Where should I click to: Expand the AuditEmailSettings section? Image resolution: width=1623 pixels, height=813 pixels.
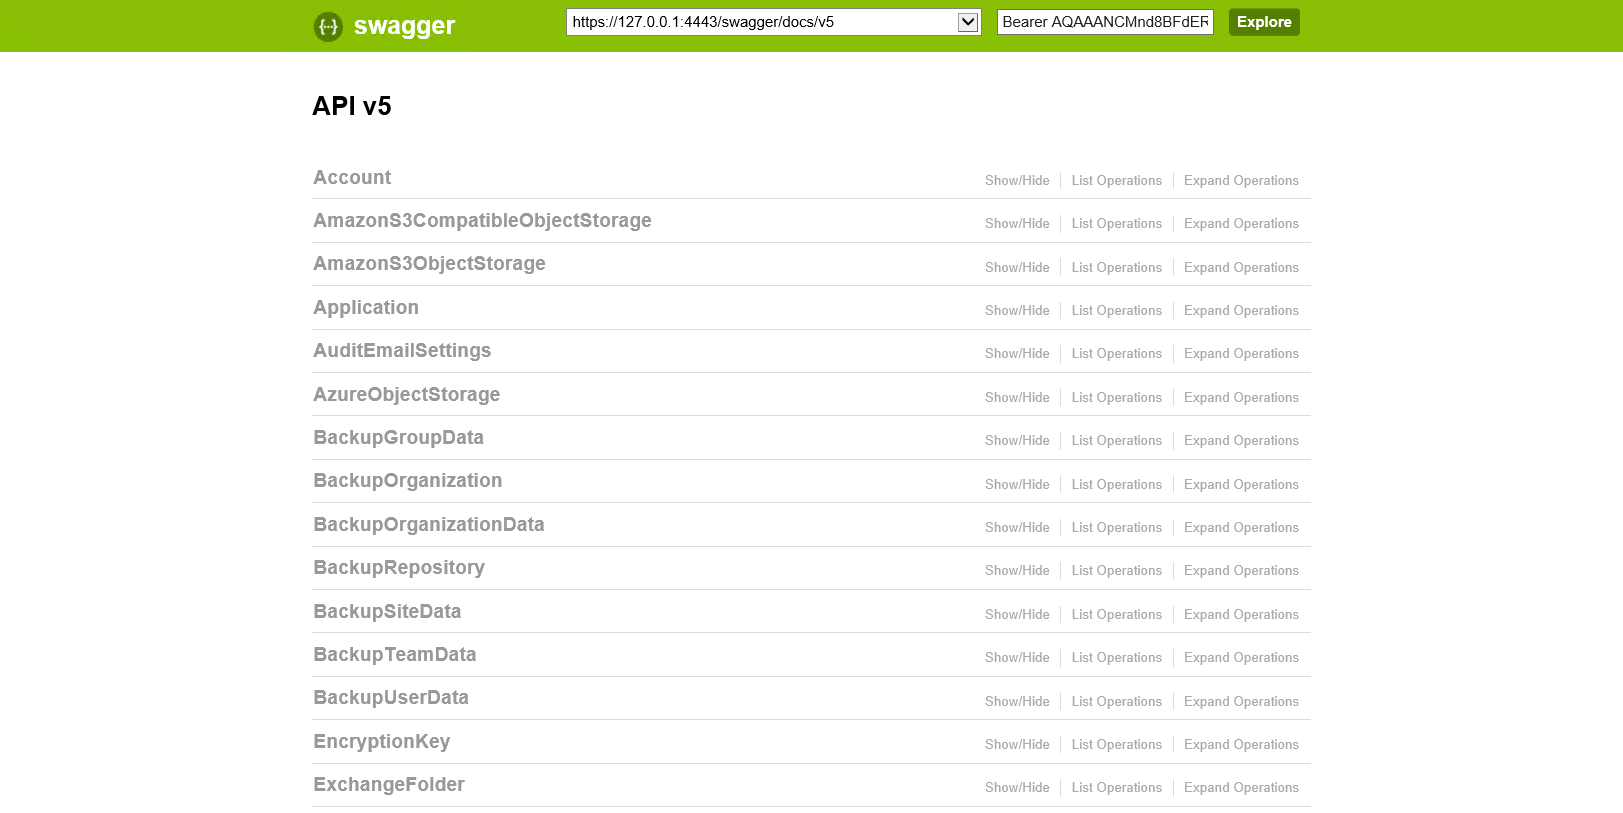tap(402, 350)
